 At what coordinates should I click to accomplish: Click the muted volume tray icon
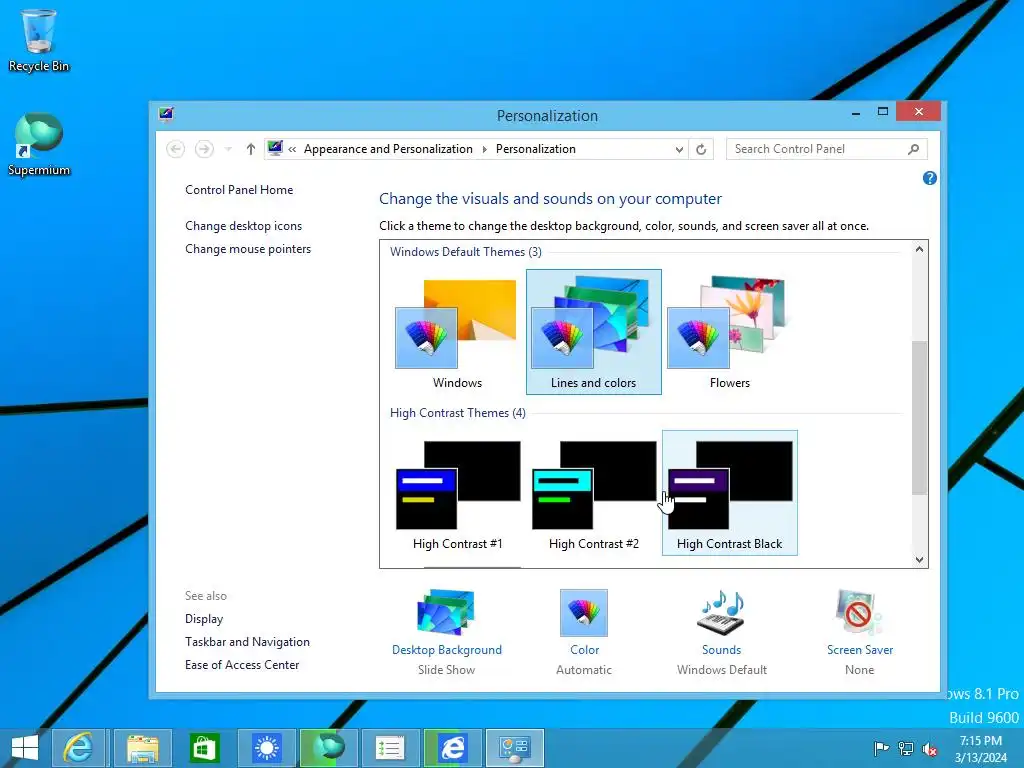click(930, 748)
